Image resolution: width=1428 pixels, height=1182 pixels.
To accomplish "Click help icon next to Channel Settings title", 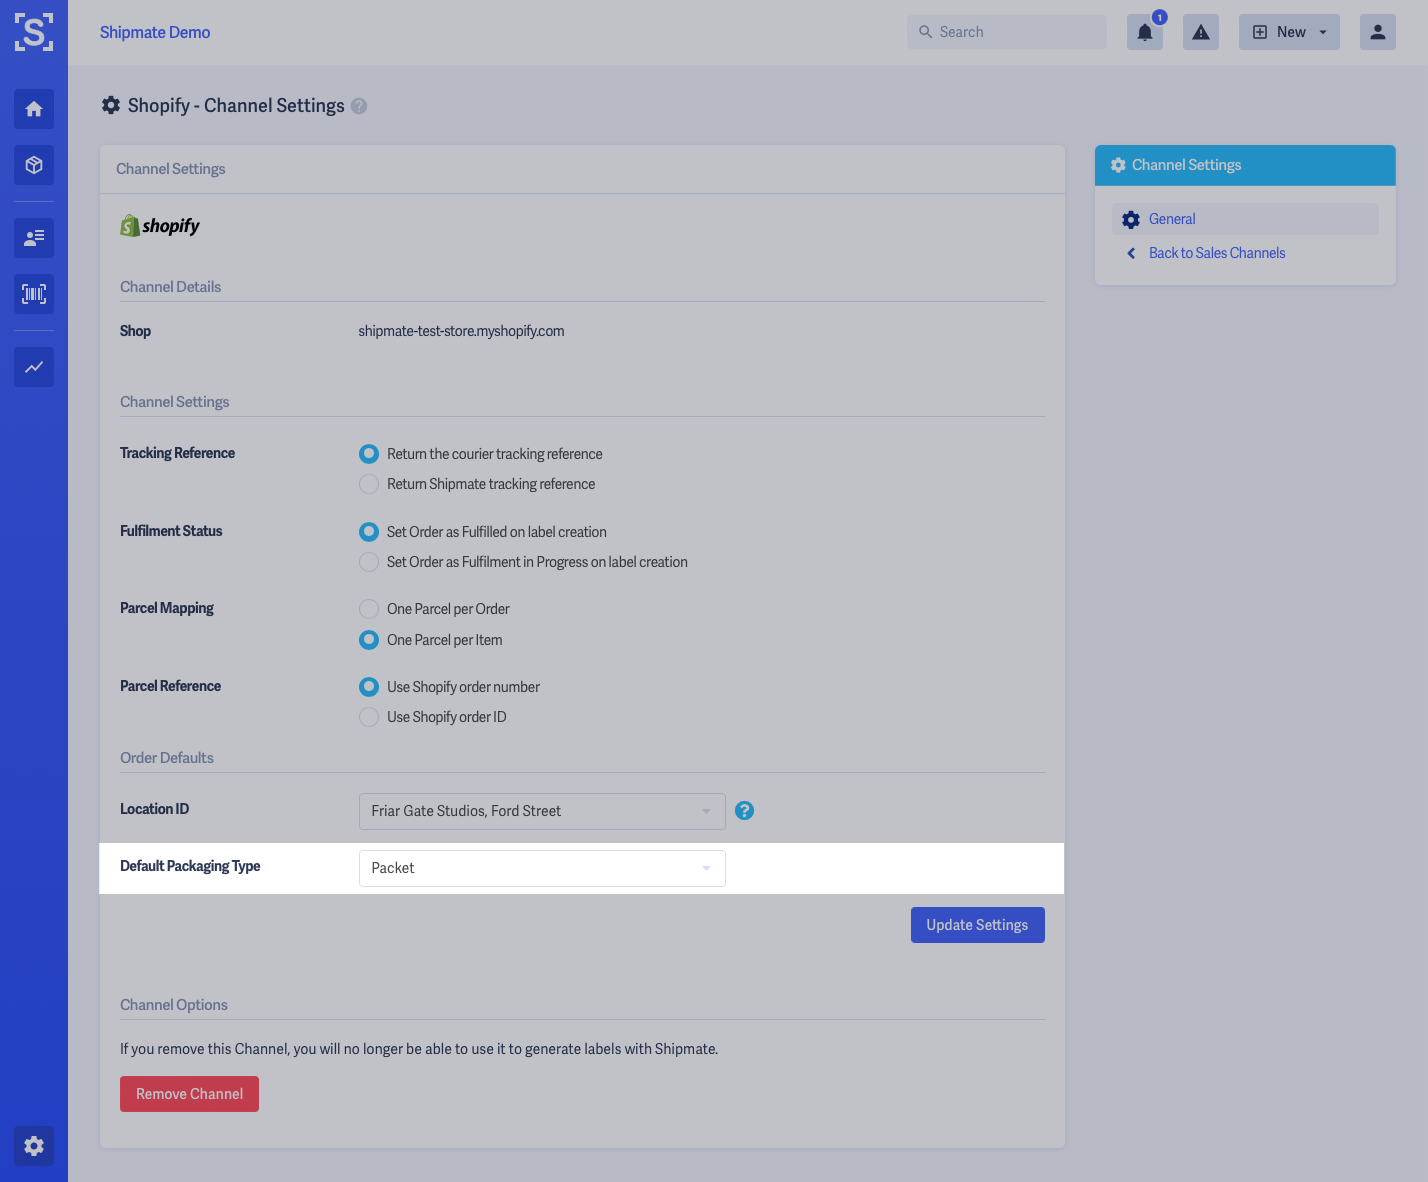I will tap(359, 106).
